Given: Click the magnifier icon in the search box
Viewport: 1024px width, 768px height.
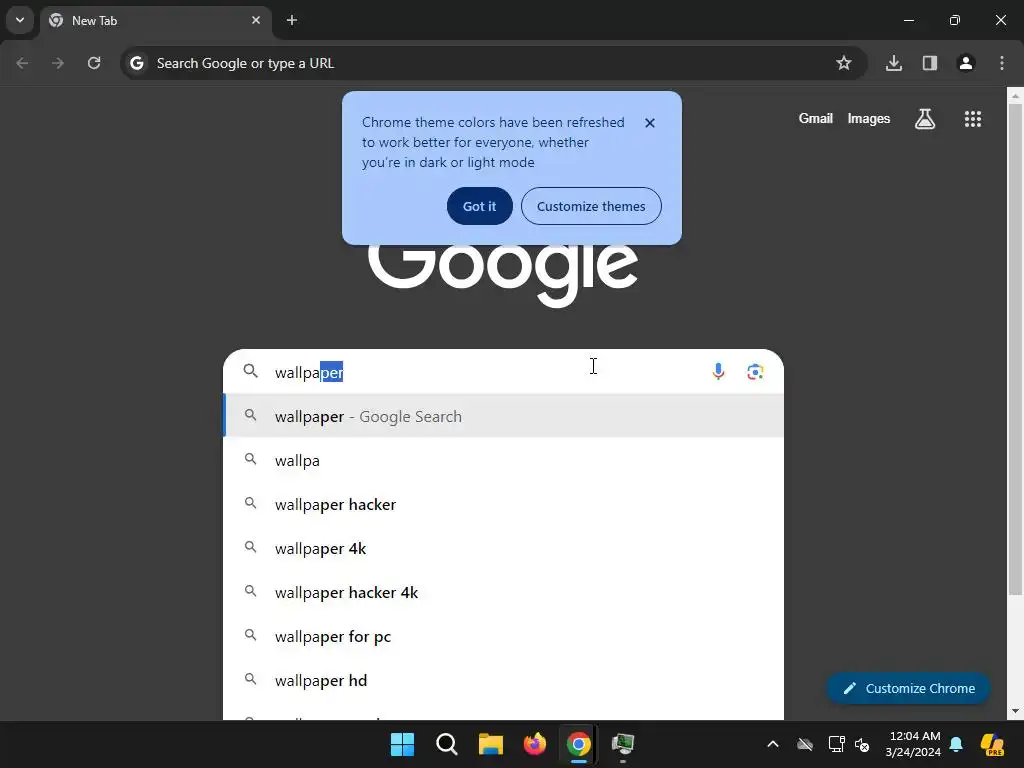Looking at the screenshot, I should point(251,372).
